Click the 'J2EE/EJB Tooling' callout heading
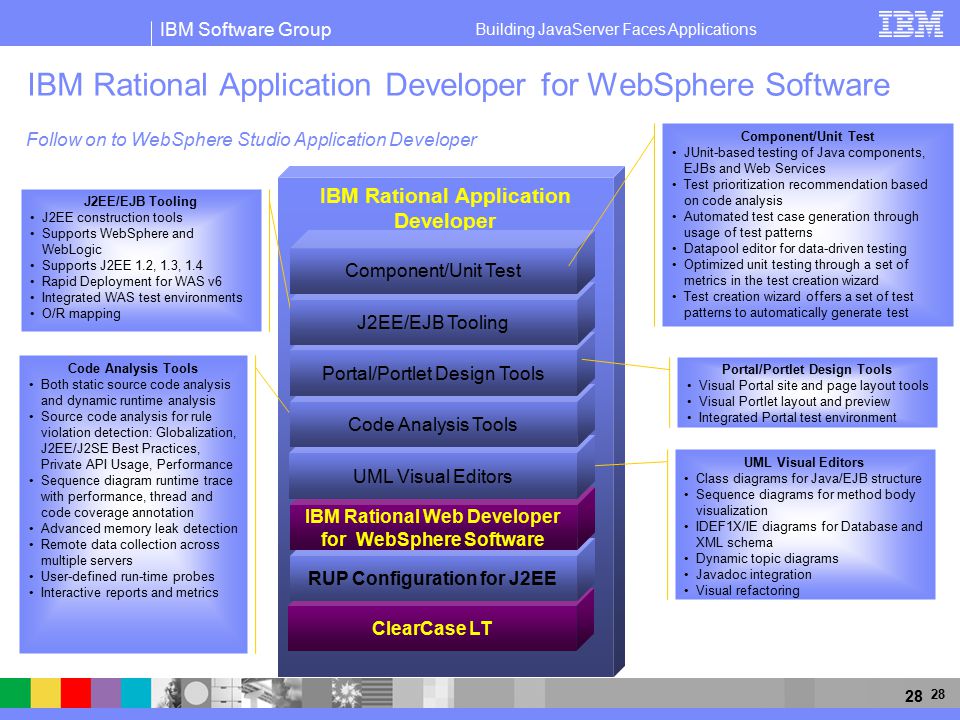 point(141,201)
